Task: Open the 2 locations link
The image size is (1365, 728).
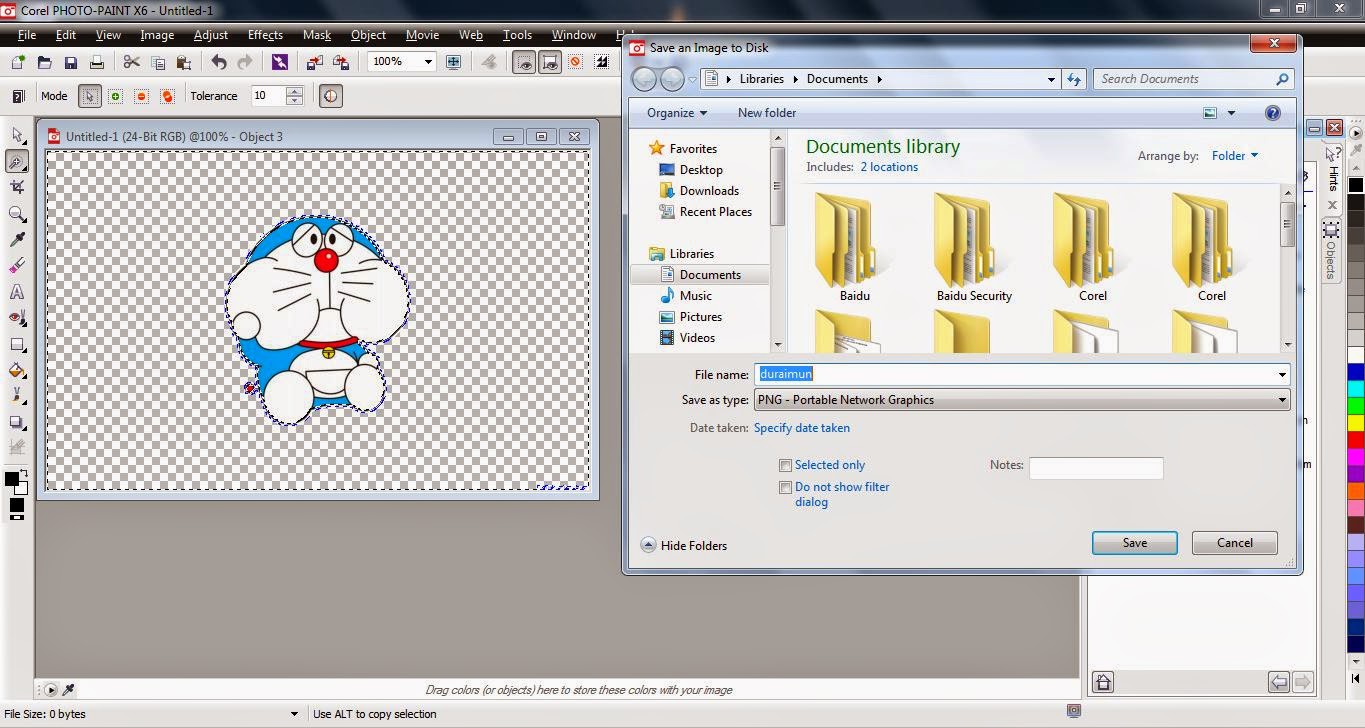Action: click(889, 167)
